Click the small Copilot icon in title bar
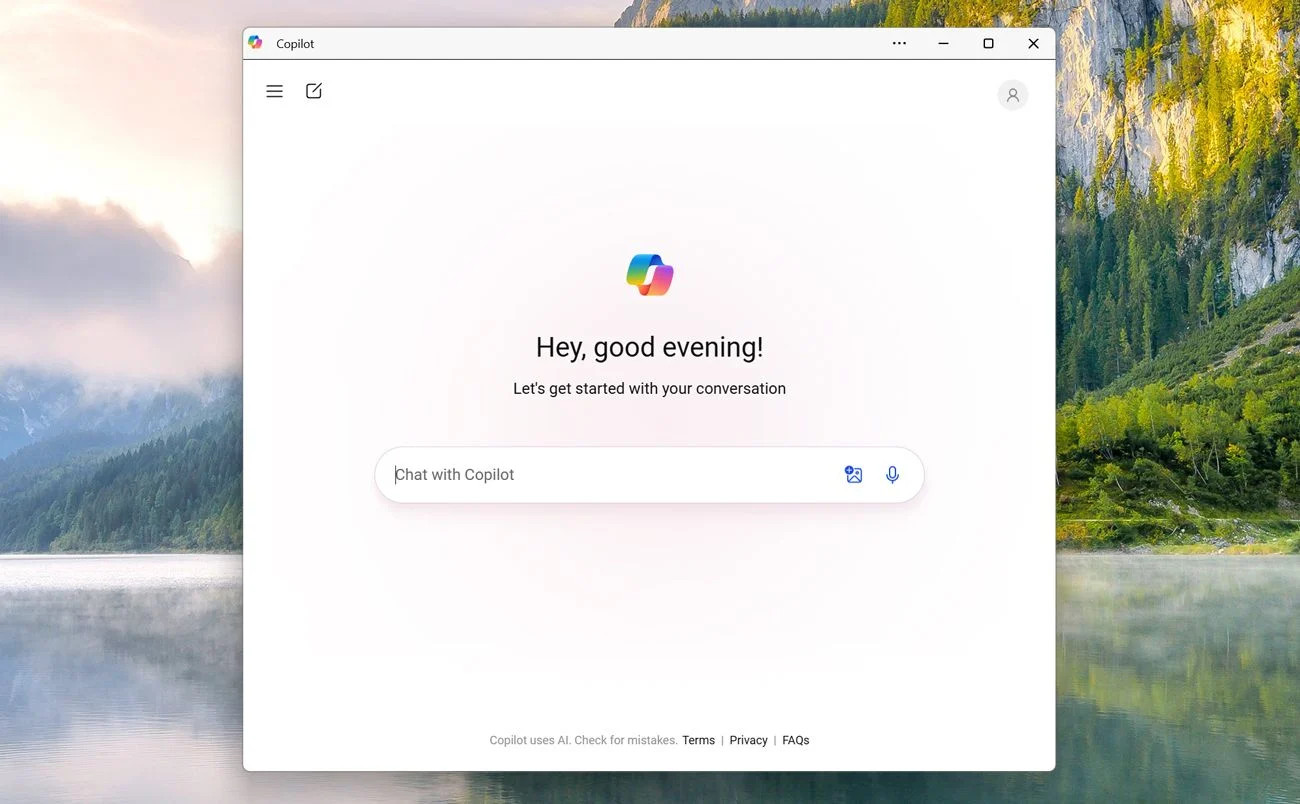 point(256,43)
